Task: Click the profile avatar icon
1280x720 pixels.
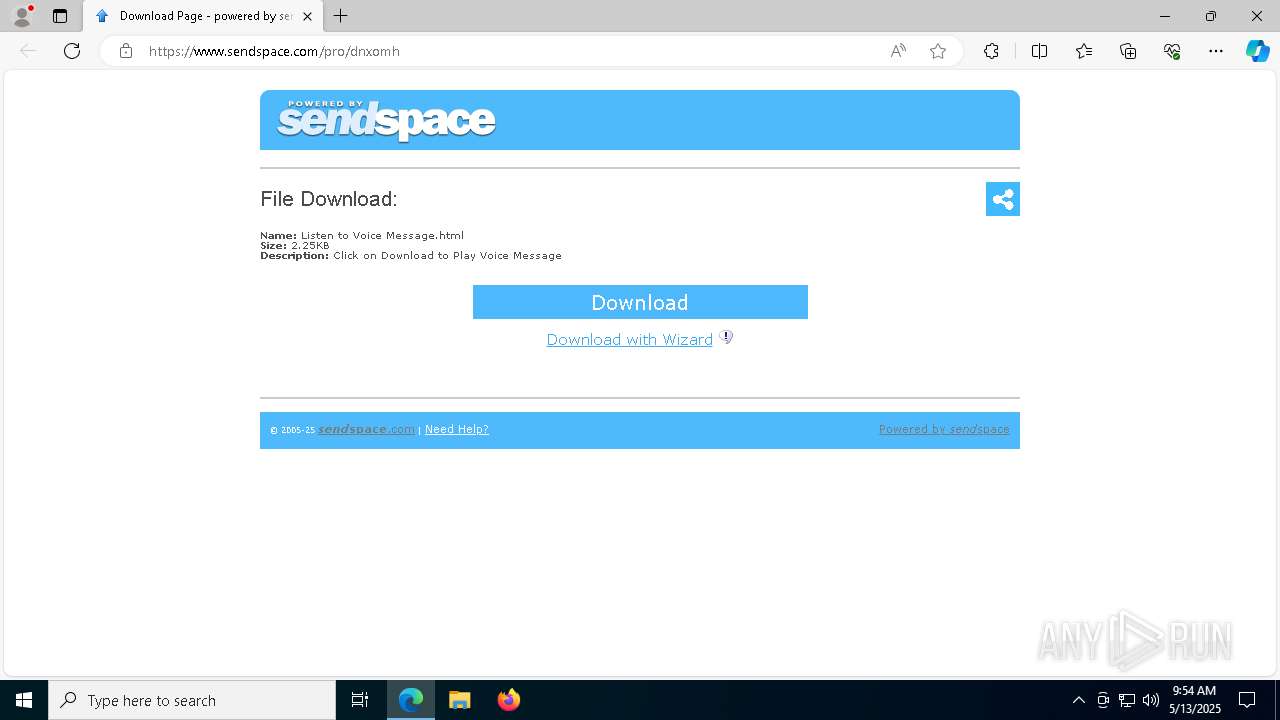Action: [22, 16]
